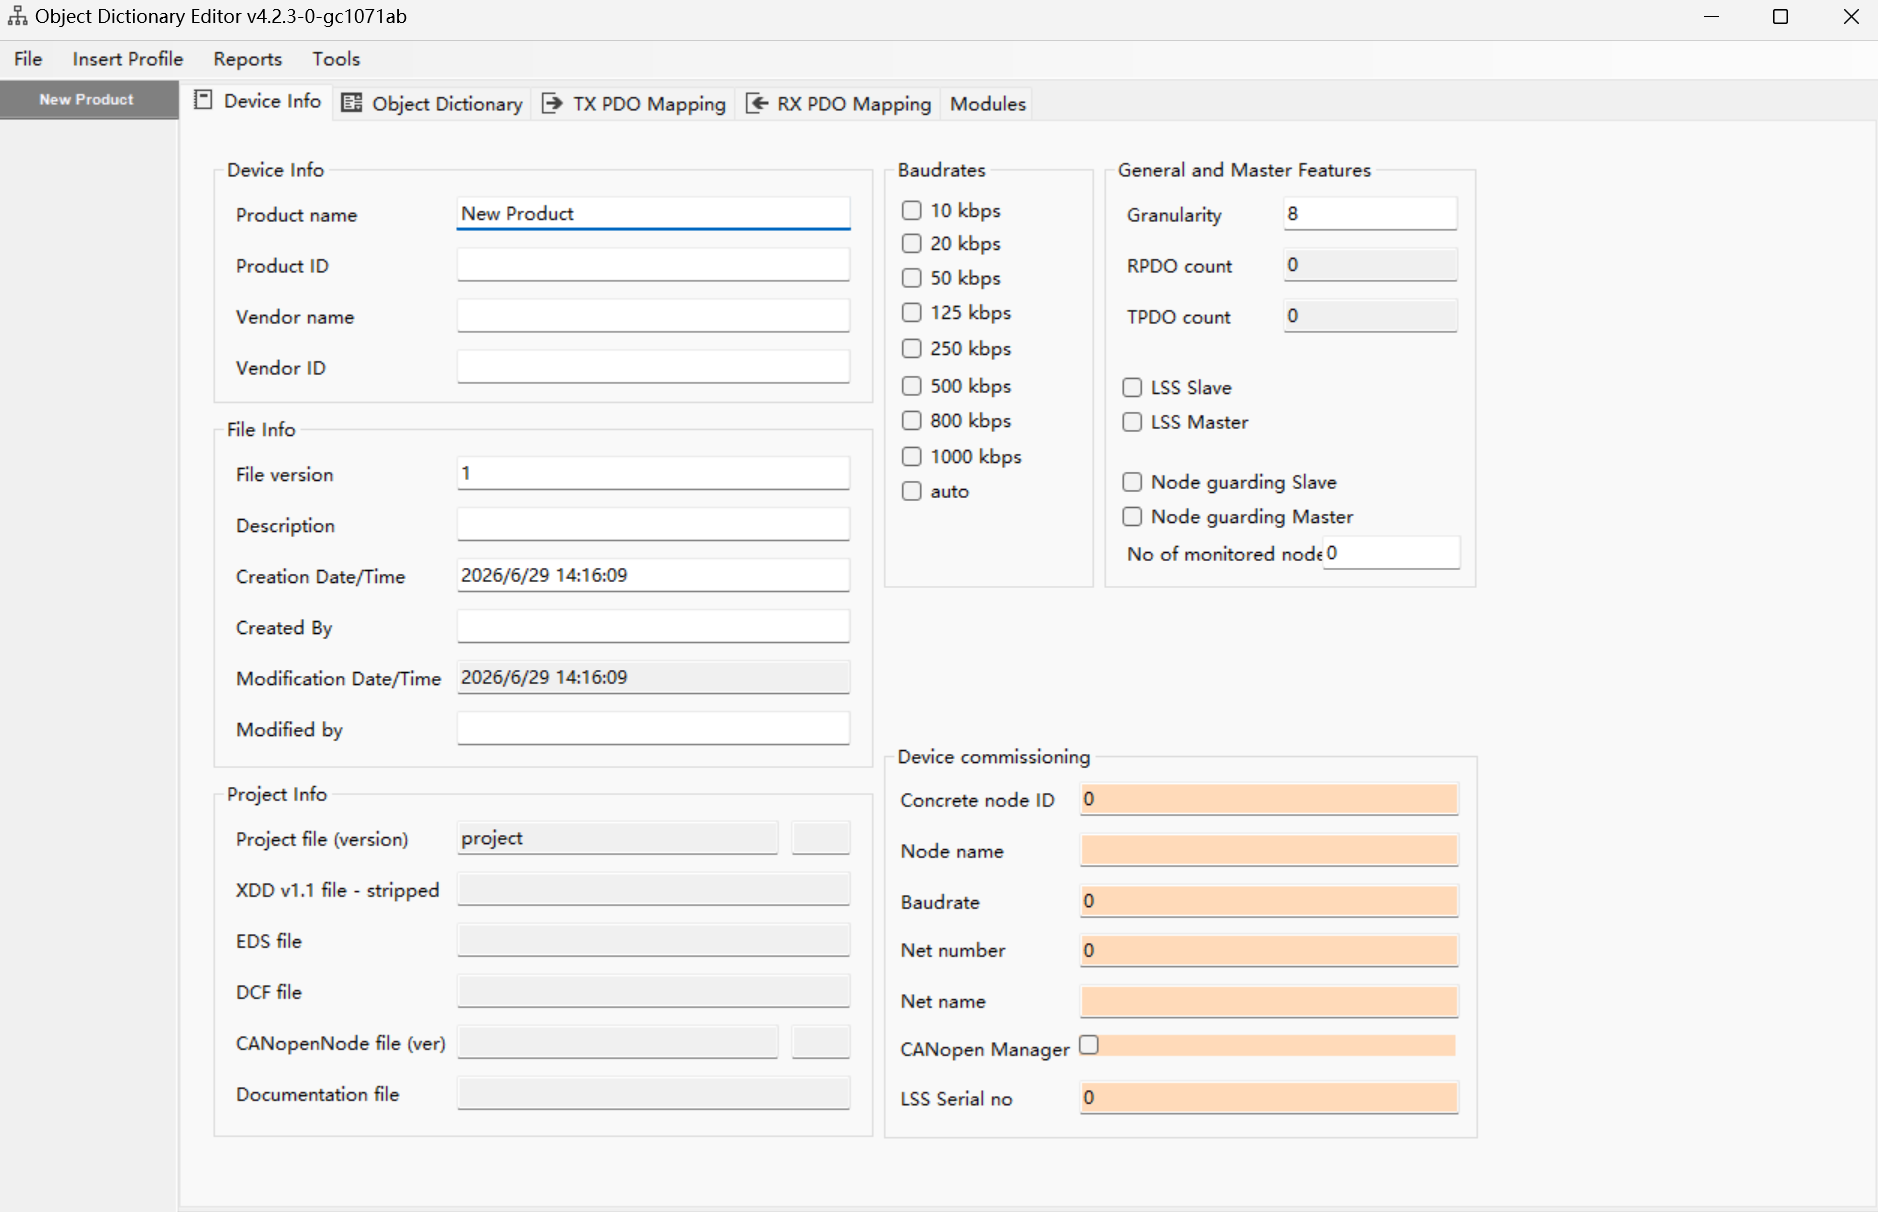Enable the 800 kbps baudrate checkbox
The width and height of the screenshot is (1878, 1212).
[x=911, y=420]
